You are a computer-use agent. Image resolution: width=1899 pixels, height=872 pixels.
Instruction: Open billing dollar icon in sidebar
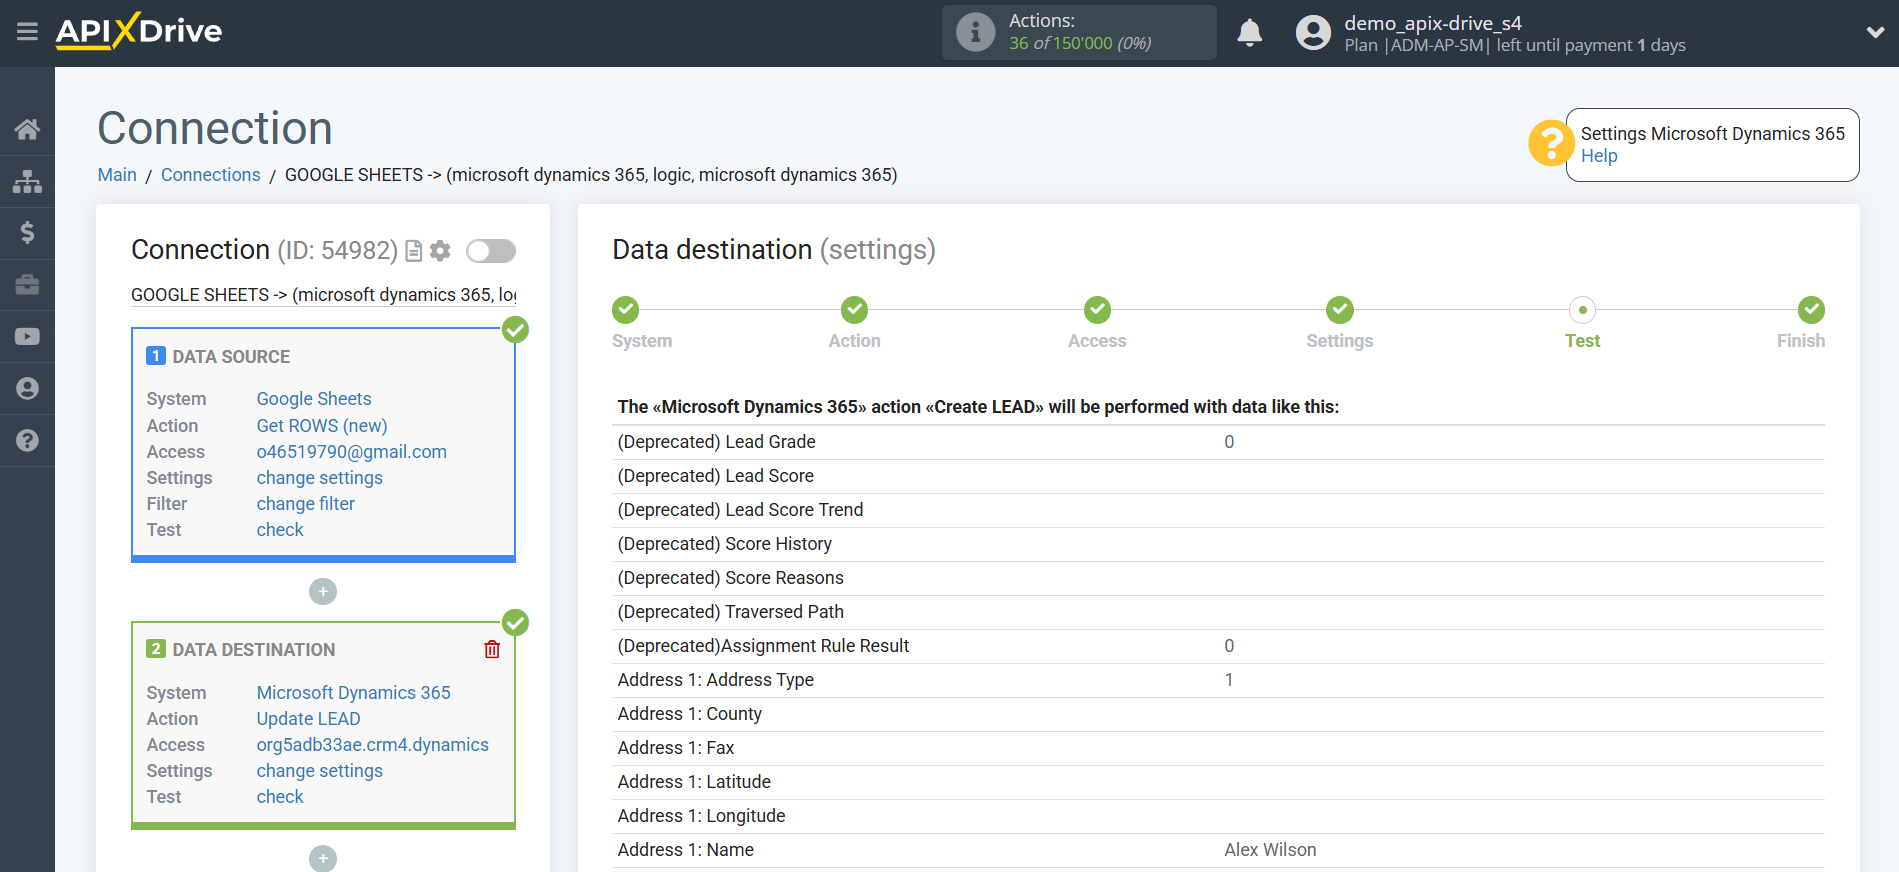27,233
